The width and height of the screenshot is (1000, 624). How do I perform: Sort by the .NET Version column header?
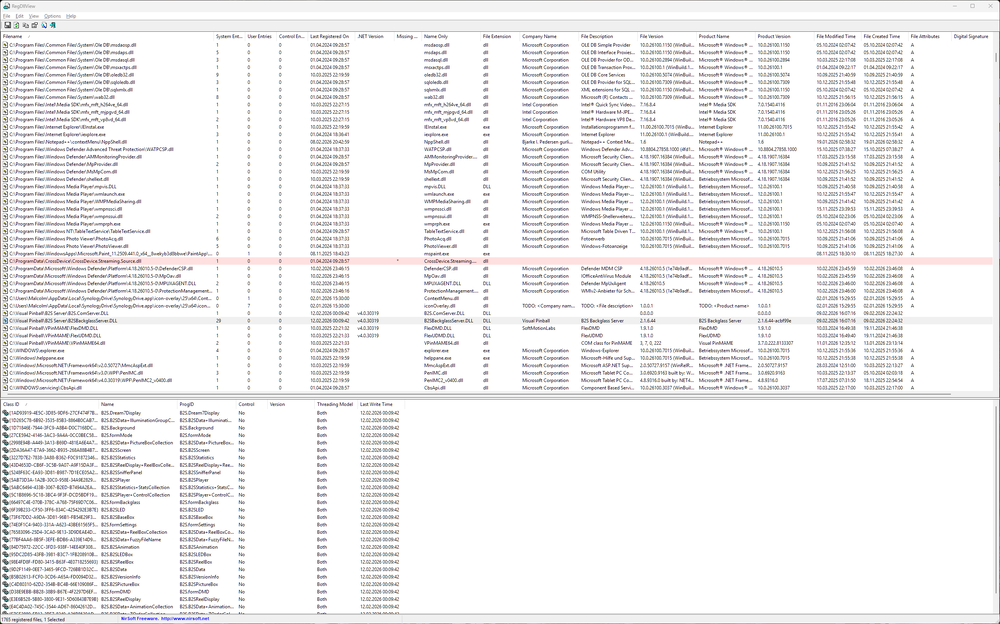(375, 36)
